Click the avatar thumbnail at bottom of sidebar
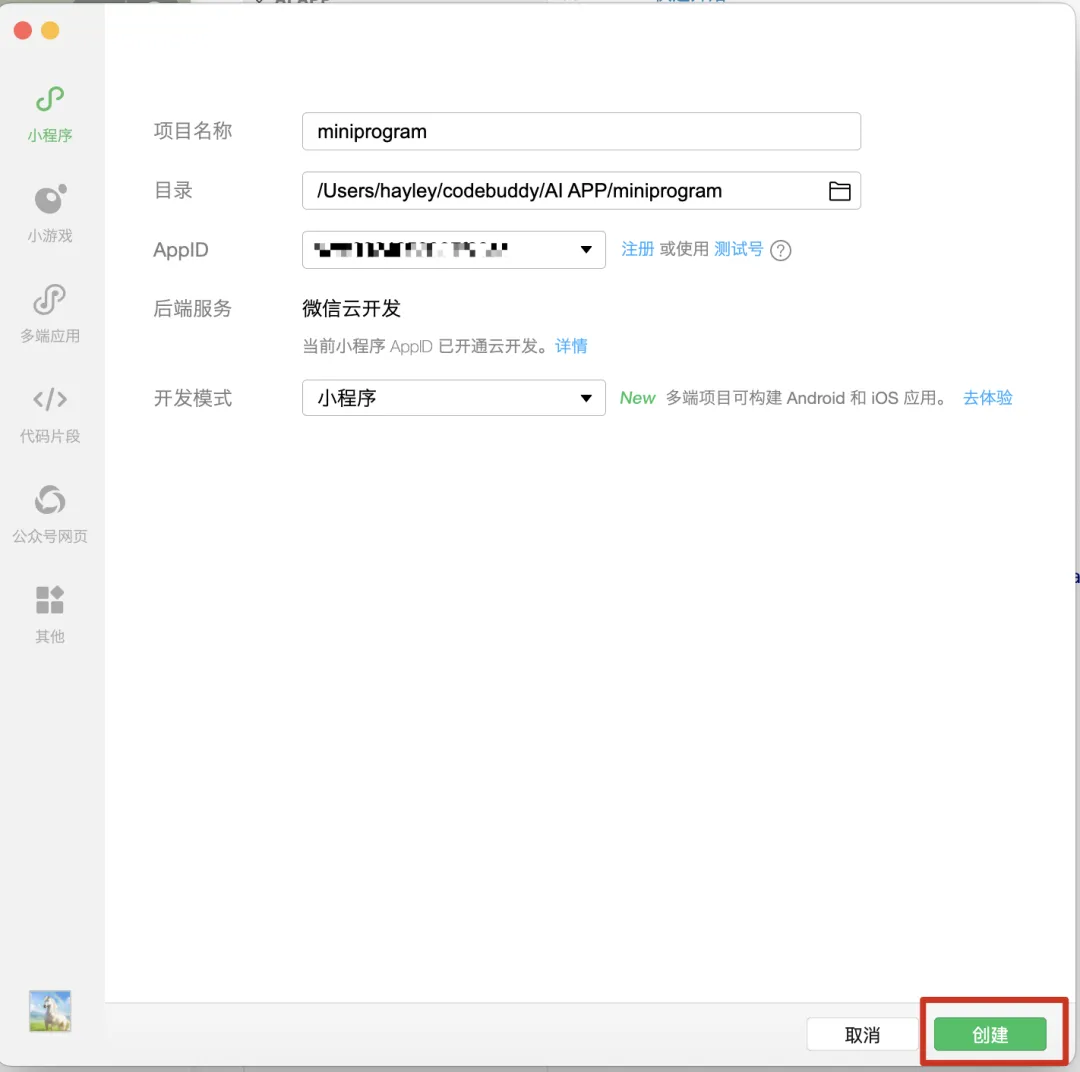1080x1072 pixels. click(x=49, y=1010)
